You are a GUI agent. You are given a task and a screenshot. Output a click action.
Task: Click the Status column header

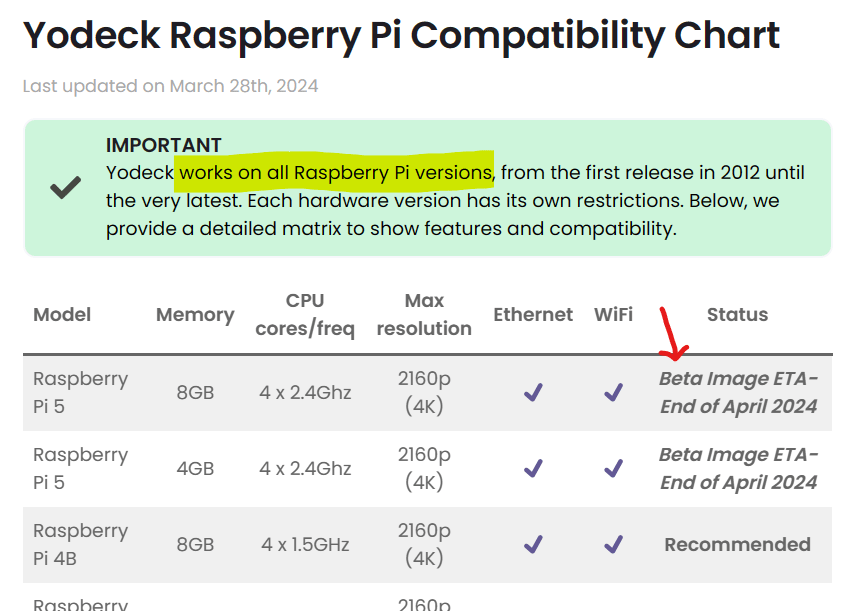click(x=737, y=315)
